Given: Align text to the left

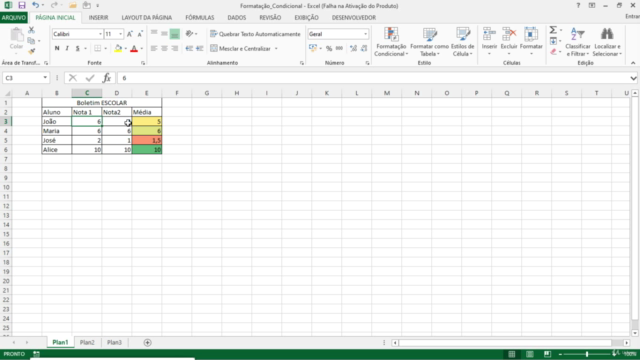Looking at the screenshot, I should 154,48.
